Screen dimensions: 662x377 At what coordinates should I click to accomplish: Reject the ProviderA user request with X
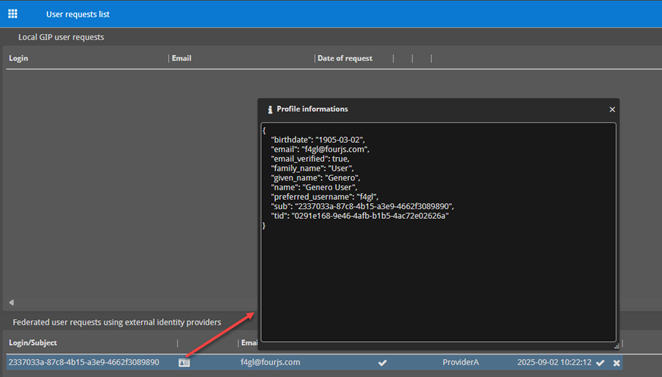pyautogui.click(x=616, y=363)
